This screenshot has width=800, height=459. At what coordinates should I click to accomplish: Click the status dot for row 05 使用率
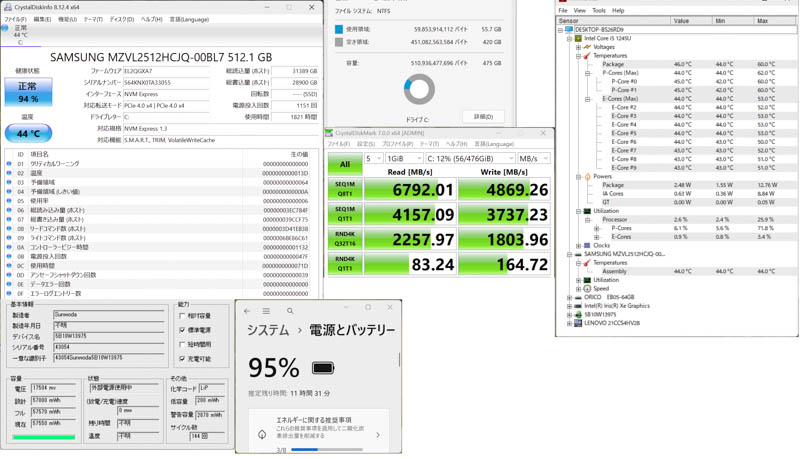click(x=9, y=201)
